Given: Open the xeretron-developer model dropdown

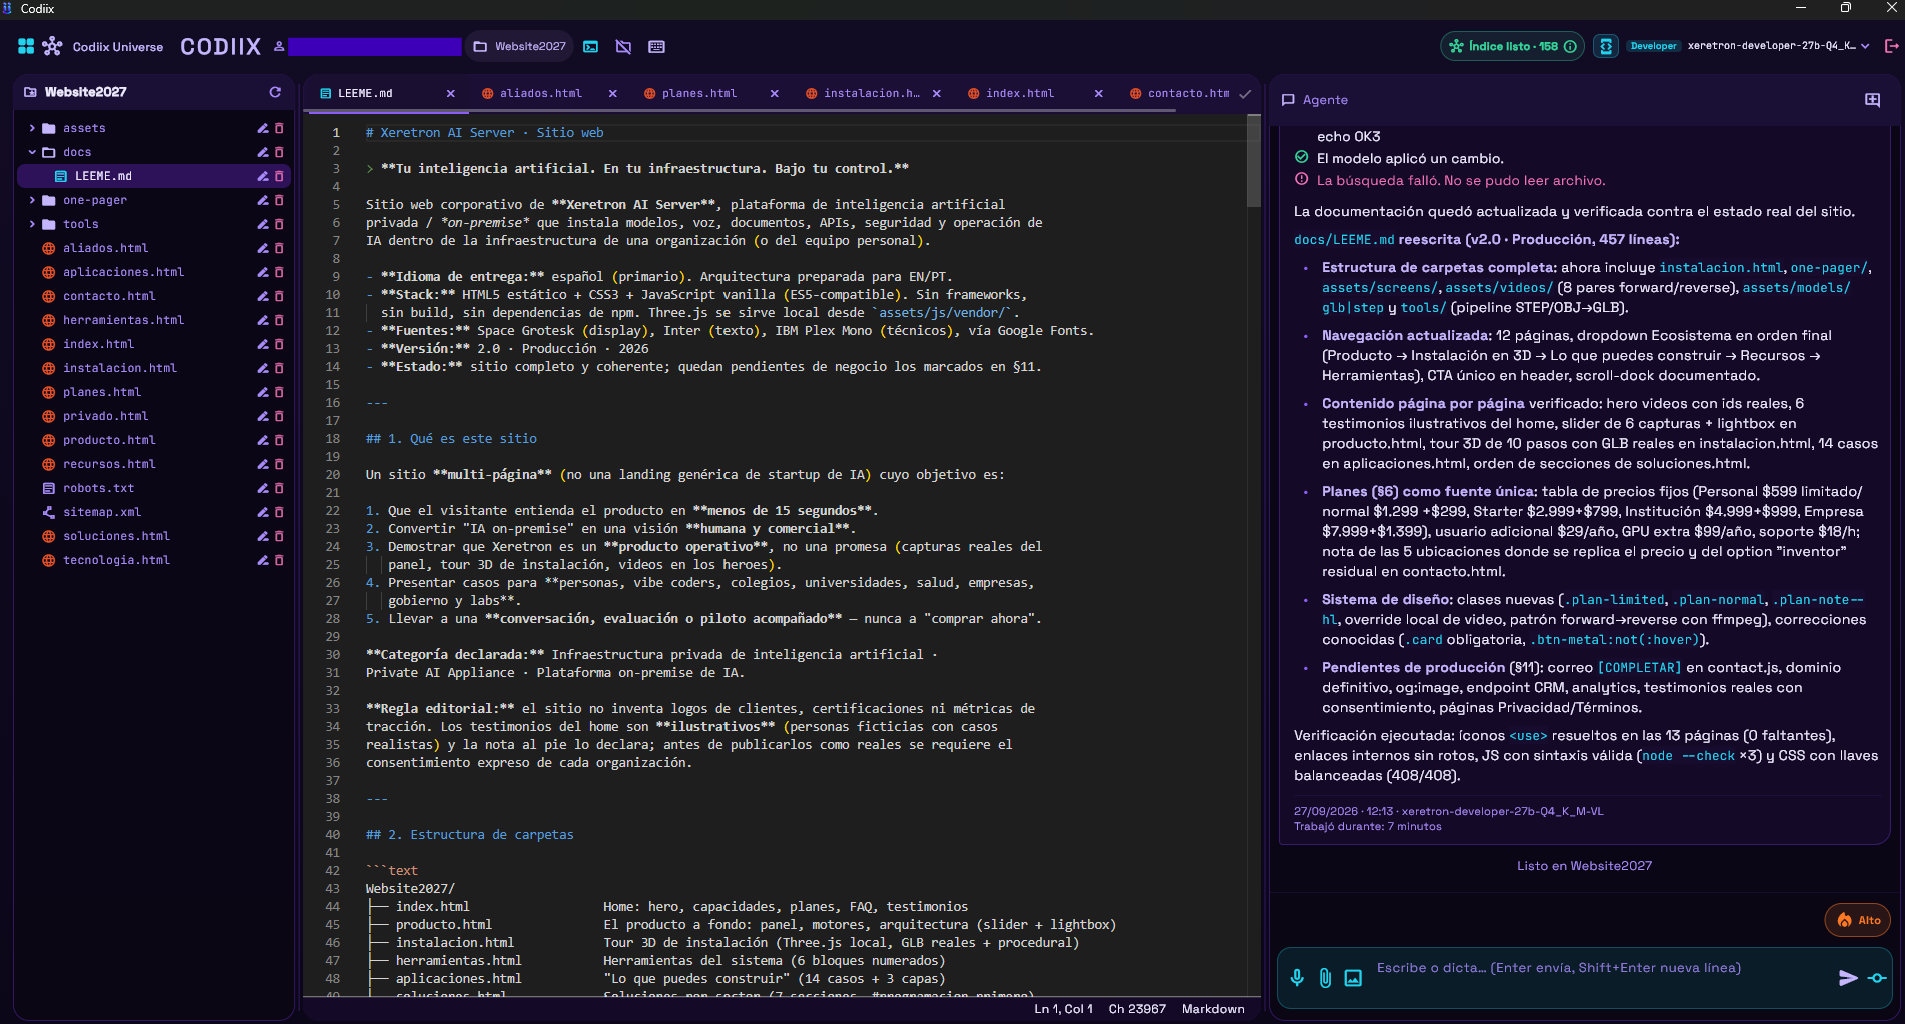Looking at the screenshot, I should (x=1778, y=46).
